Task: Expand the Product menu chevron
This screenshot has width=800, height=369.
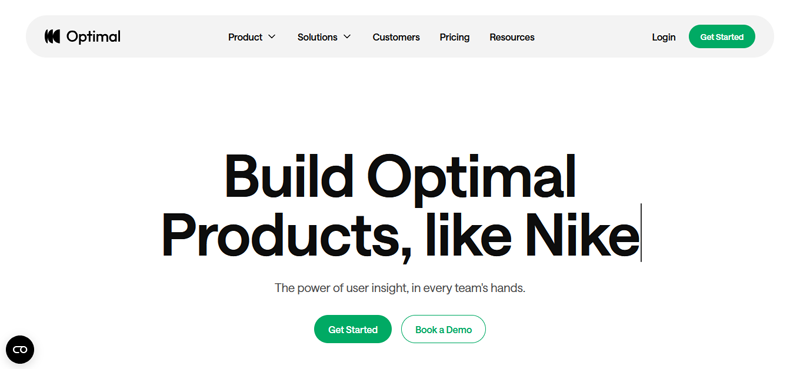Action: point(272,37)
